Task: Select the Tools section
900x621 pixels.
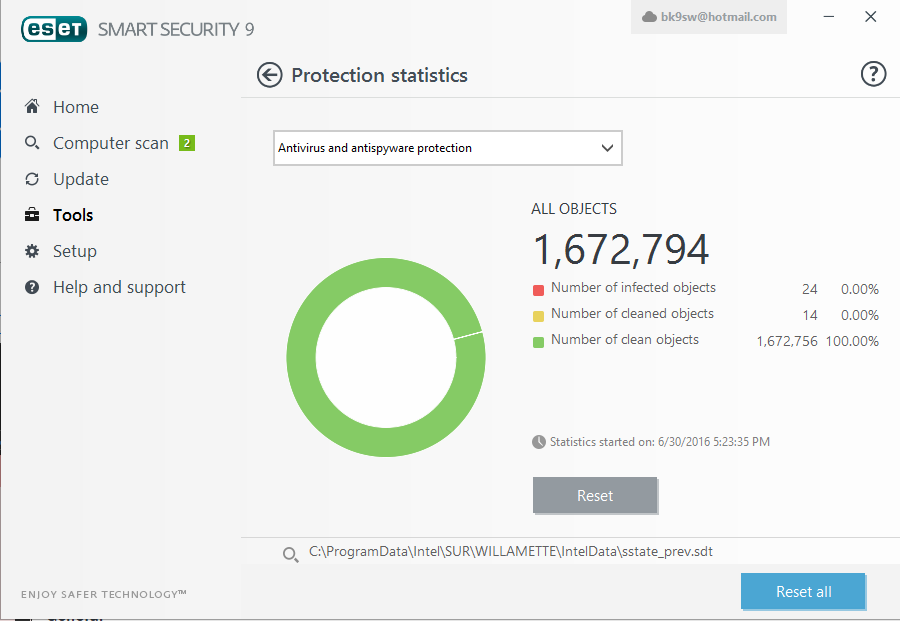Action: click(73, 215)
